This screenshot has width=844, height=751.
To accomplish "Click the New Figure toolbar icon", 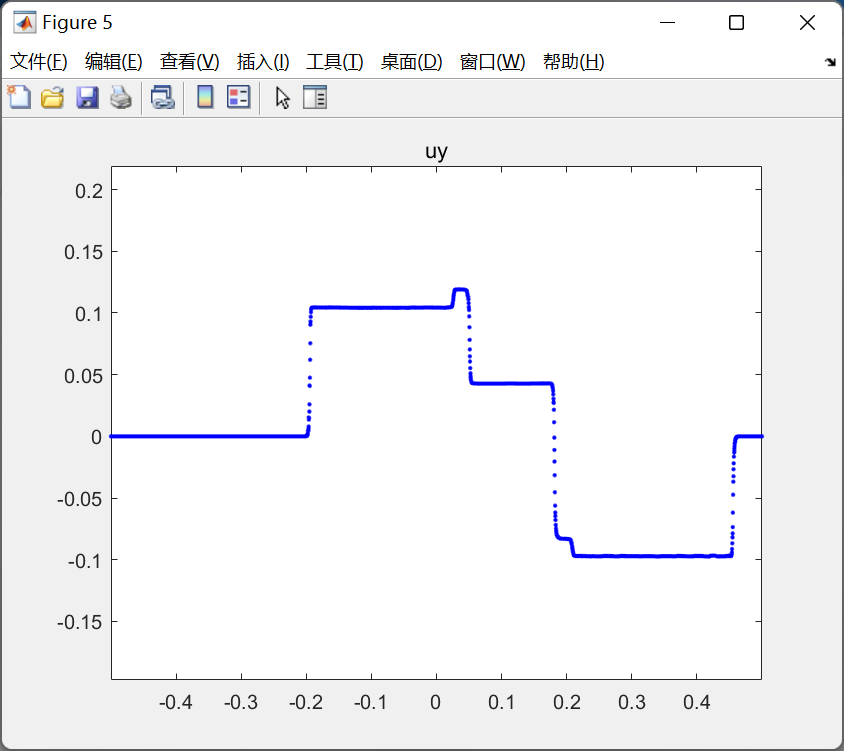I will [19, 97].
